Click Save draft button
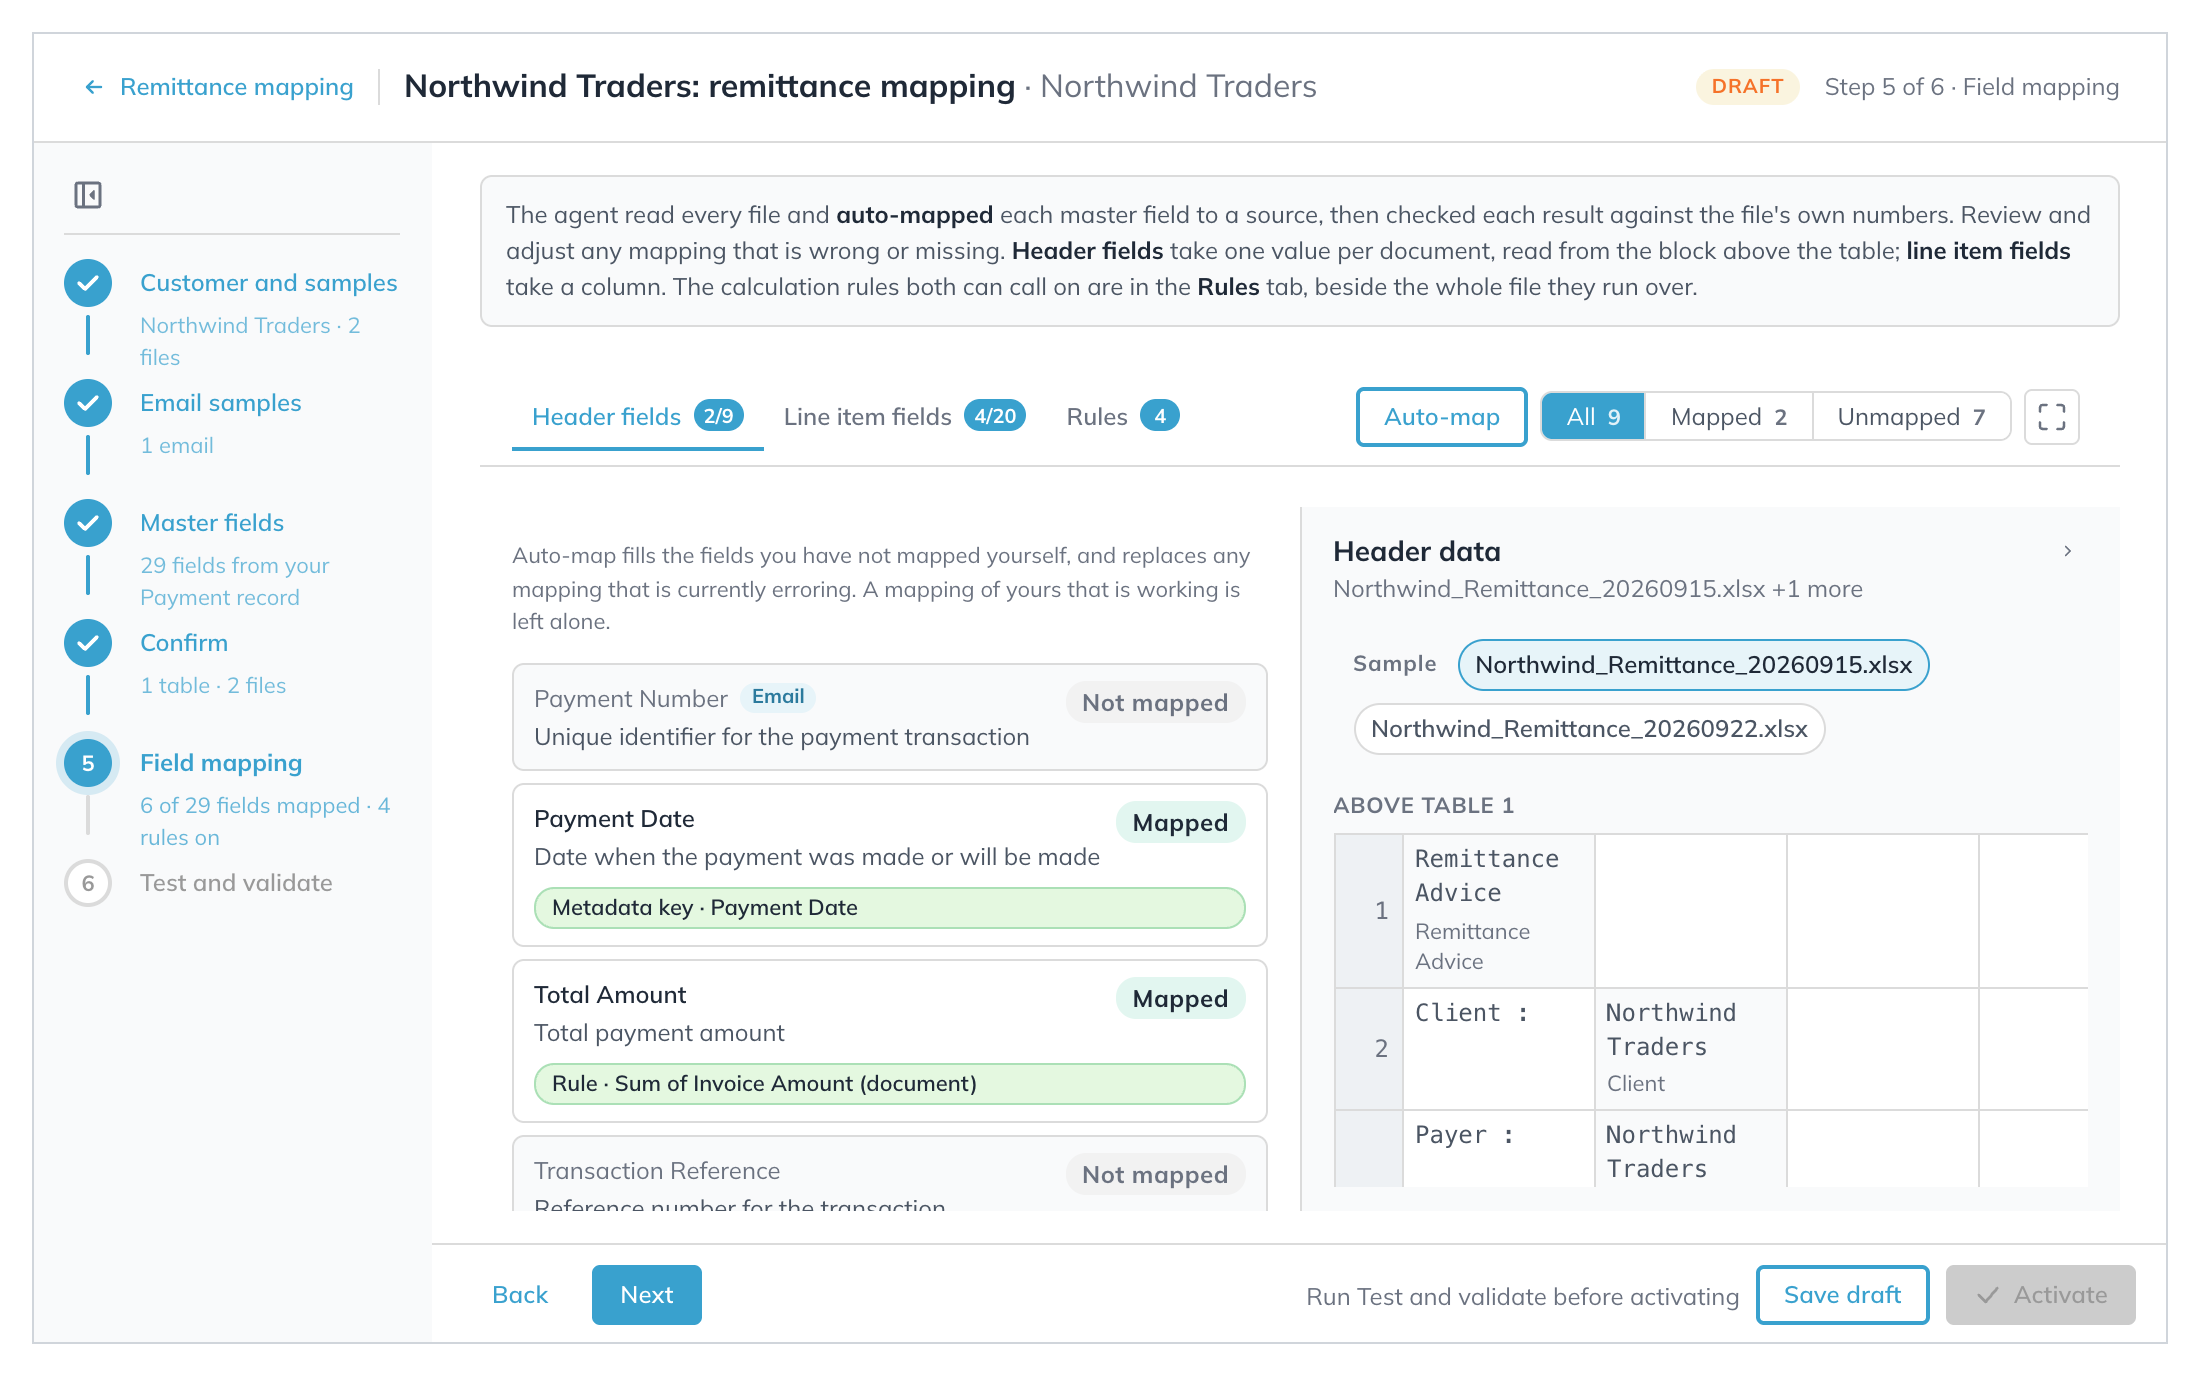The image size is (2200, 1376). [x=1842, y=1295]
